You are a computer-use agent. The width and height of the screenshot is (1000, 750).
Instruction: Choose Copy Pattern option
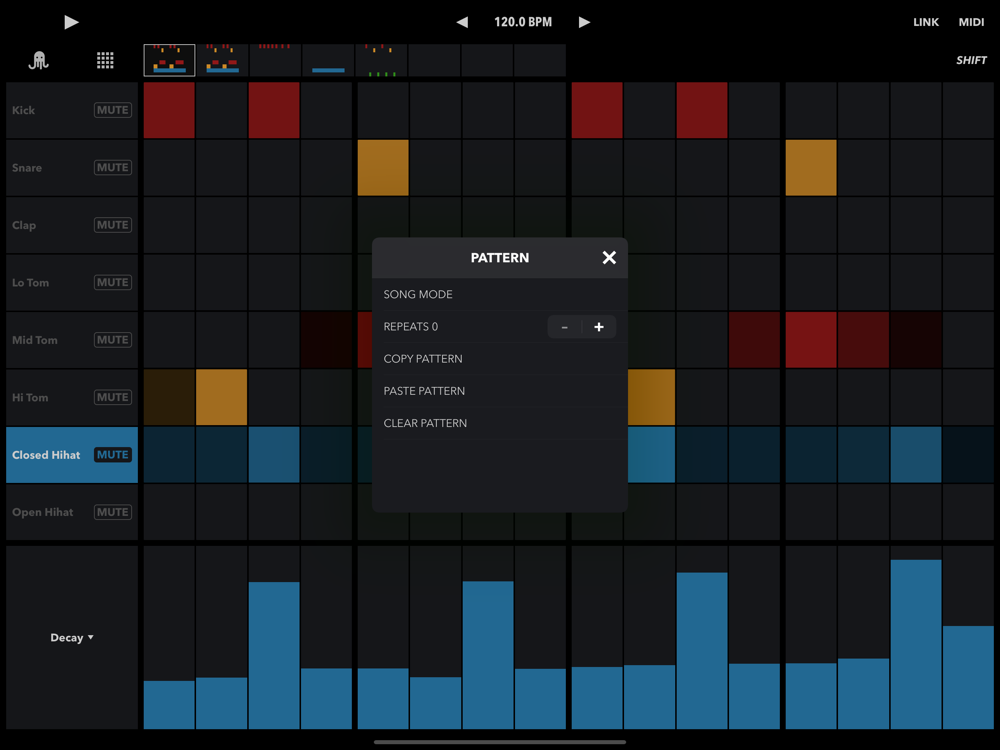coord(423,359)
